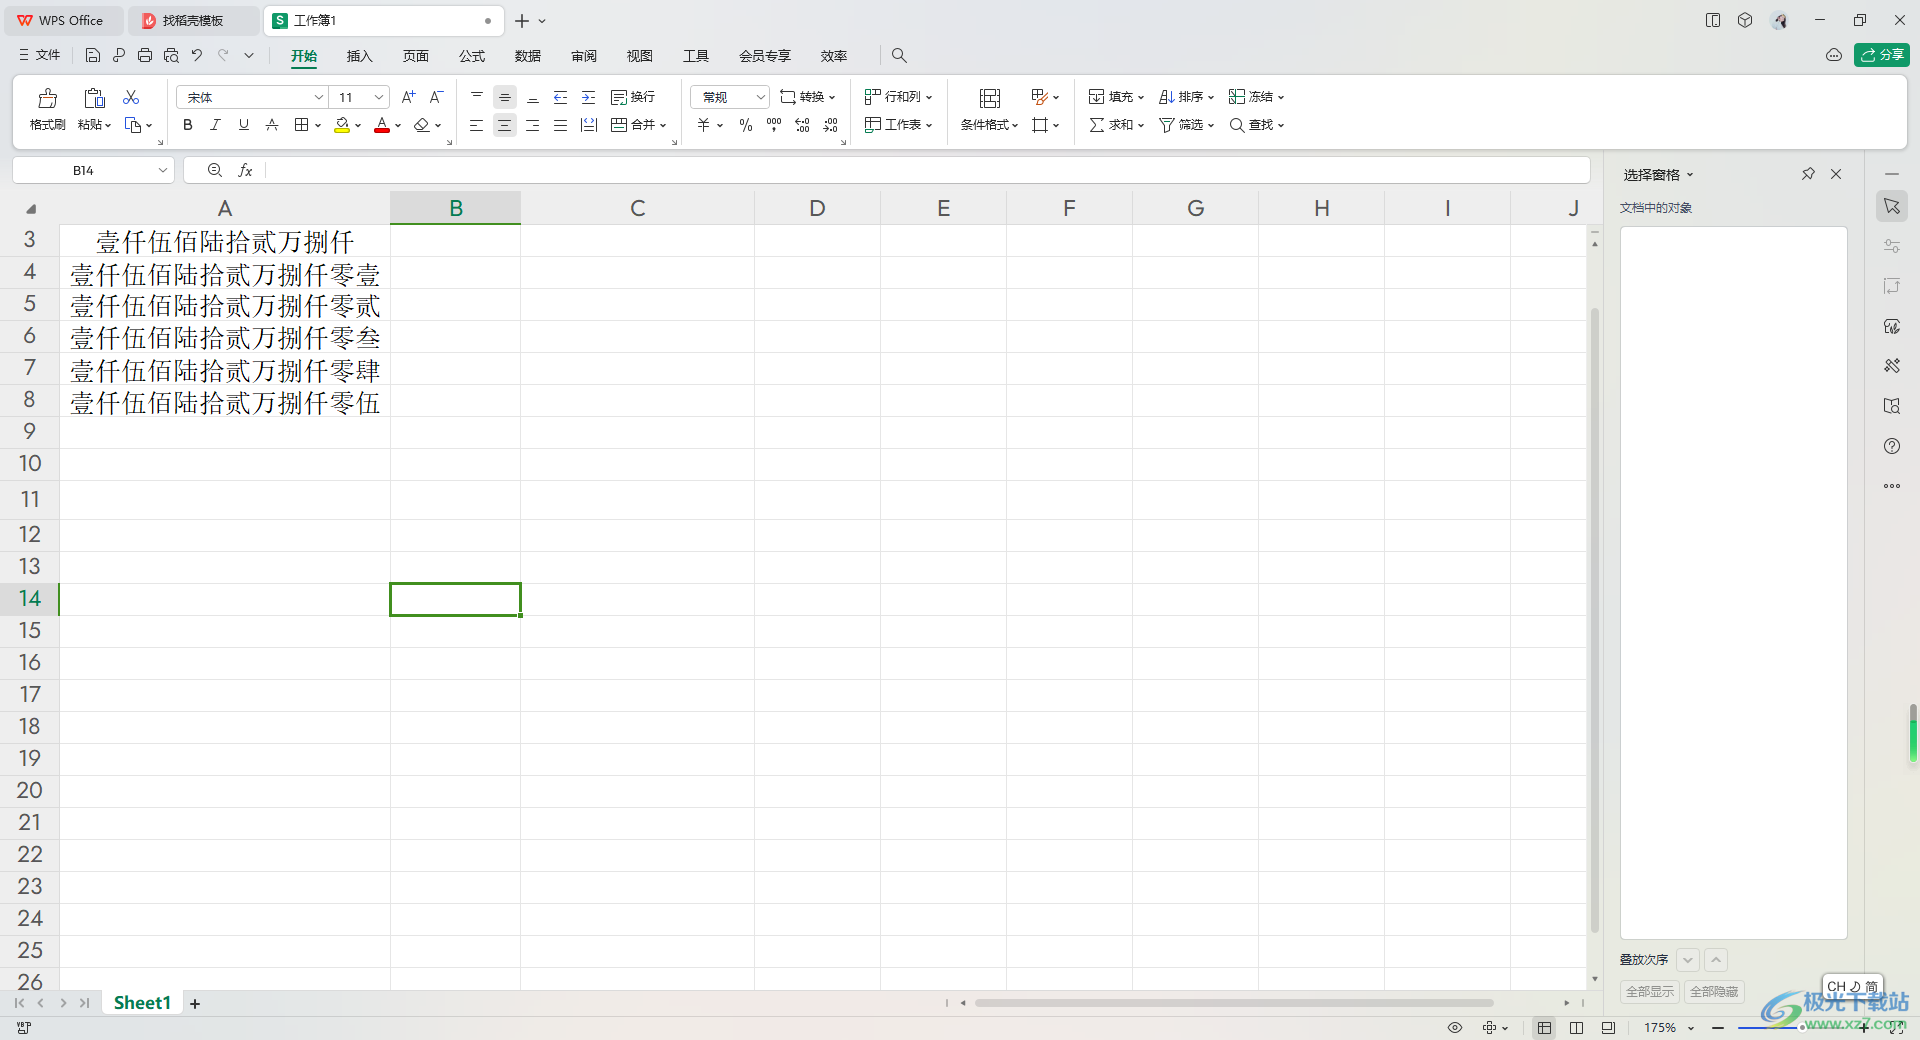The height and width of the screenshot is (1040, 1920).
Task: Click the percent style icon
Action: 746,125
